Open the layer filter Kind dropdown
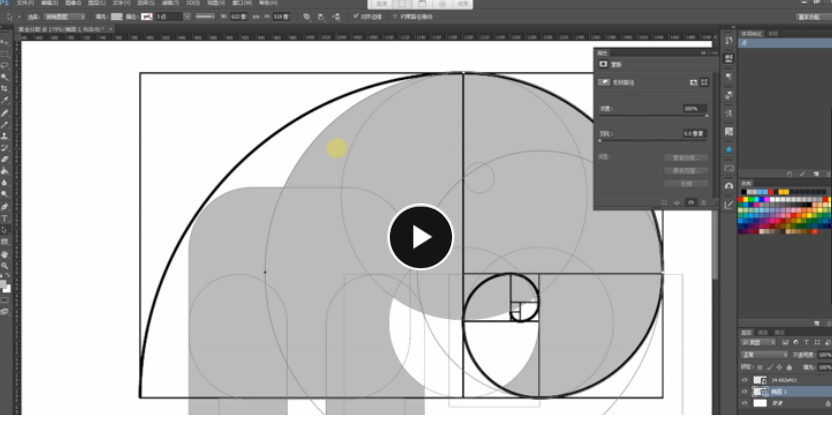The width and height of the screenshot is (832, 438). coord(759,342)
